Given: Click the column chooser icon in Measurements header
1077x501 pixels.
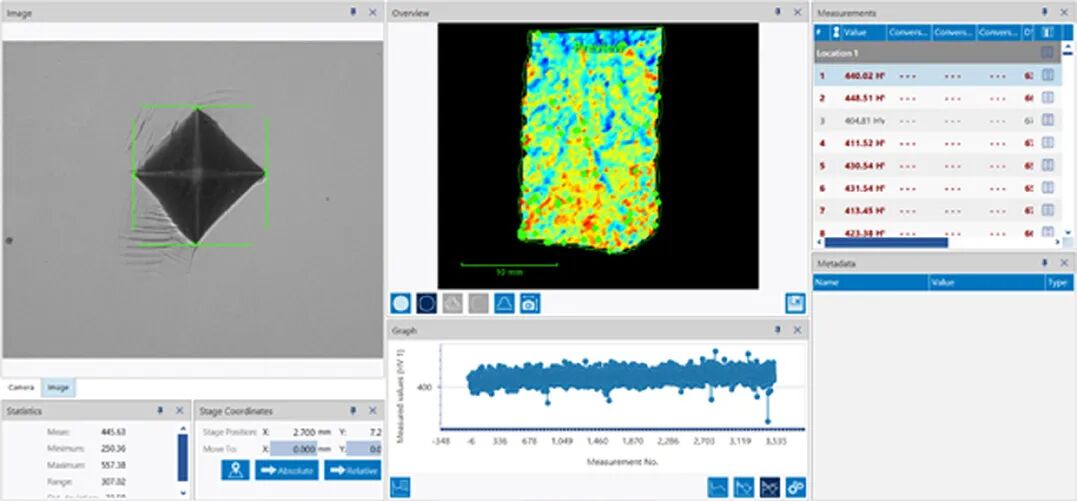Looking at the screenshot, I should pyautogui.click(x=1047, y=32).
